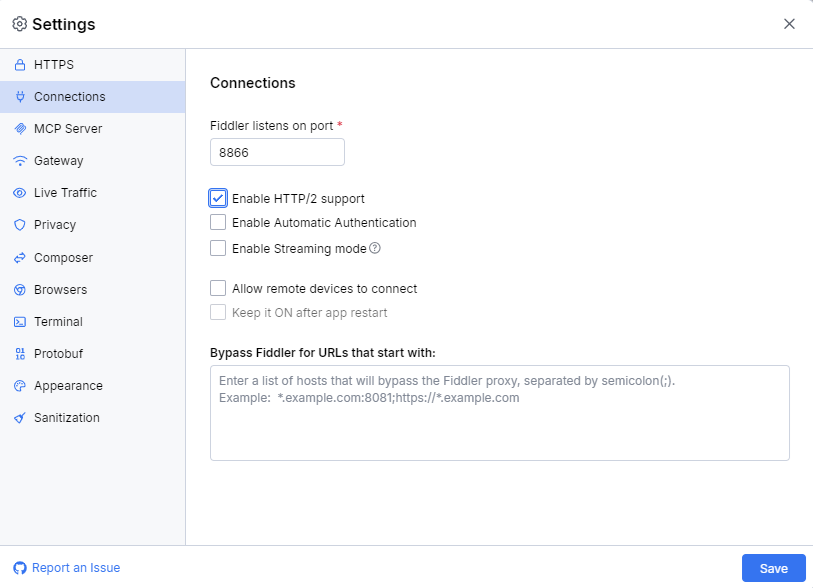Disable HTTP/2 support
813x588 pixels.
218,197
